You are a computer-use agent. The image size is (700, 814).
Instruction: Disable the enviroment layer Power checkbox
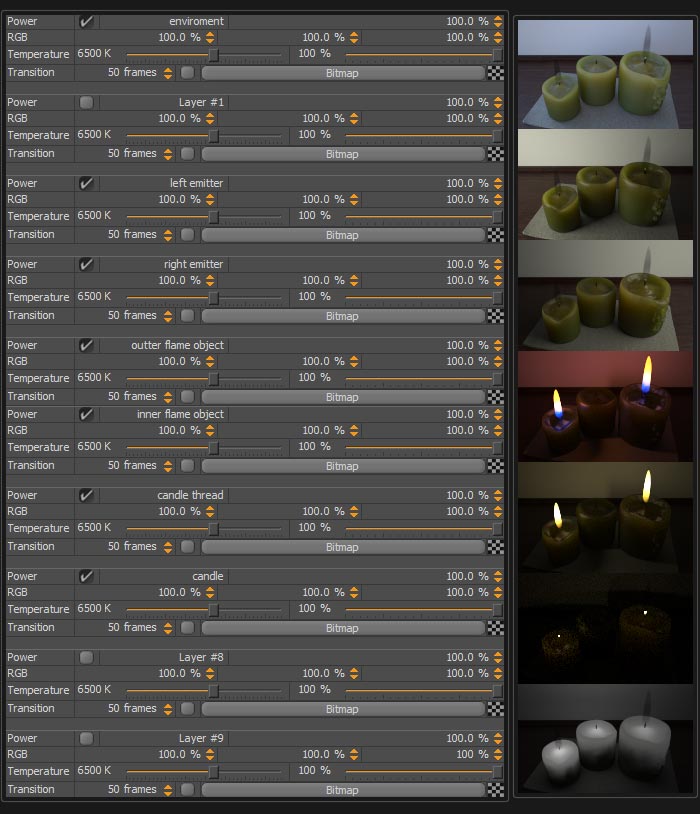[x=86, y=21]
